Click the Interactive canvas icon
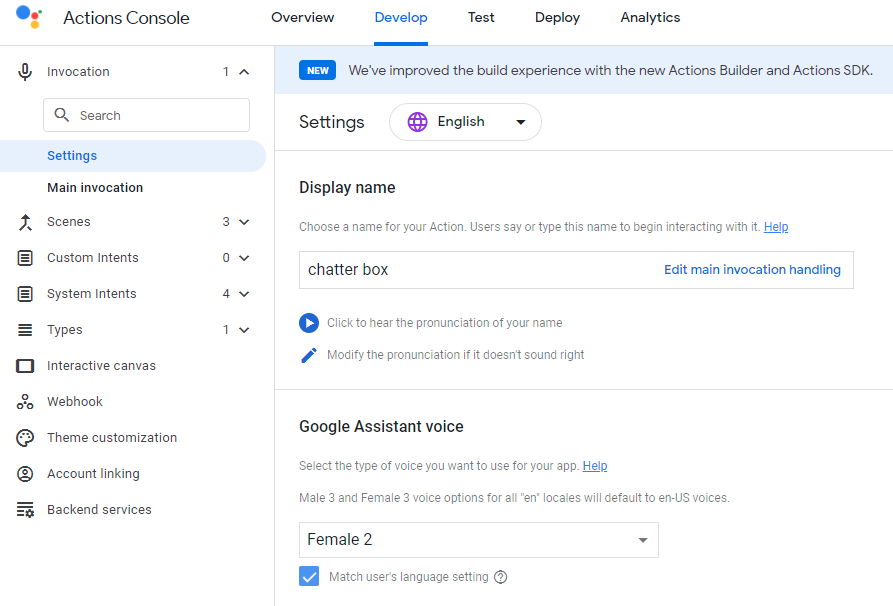Image resolution: width=893 pixels, height=606 pixels. [x=23, y=365]
